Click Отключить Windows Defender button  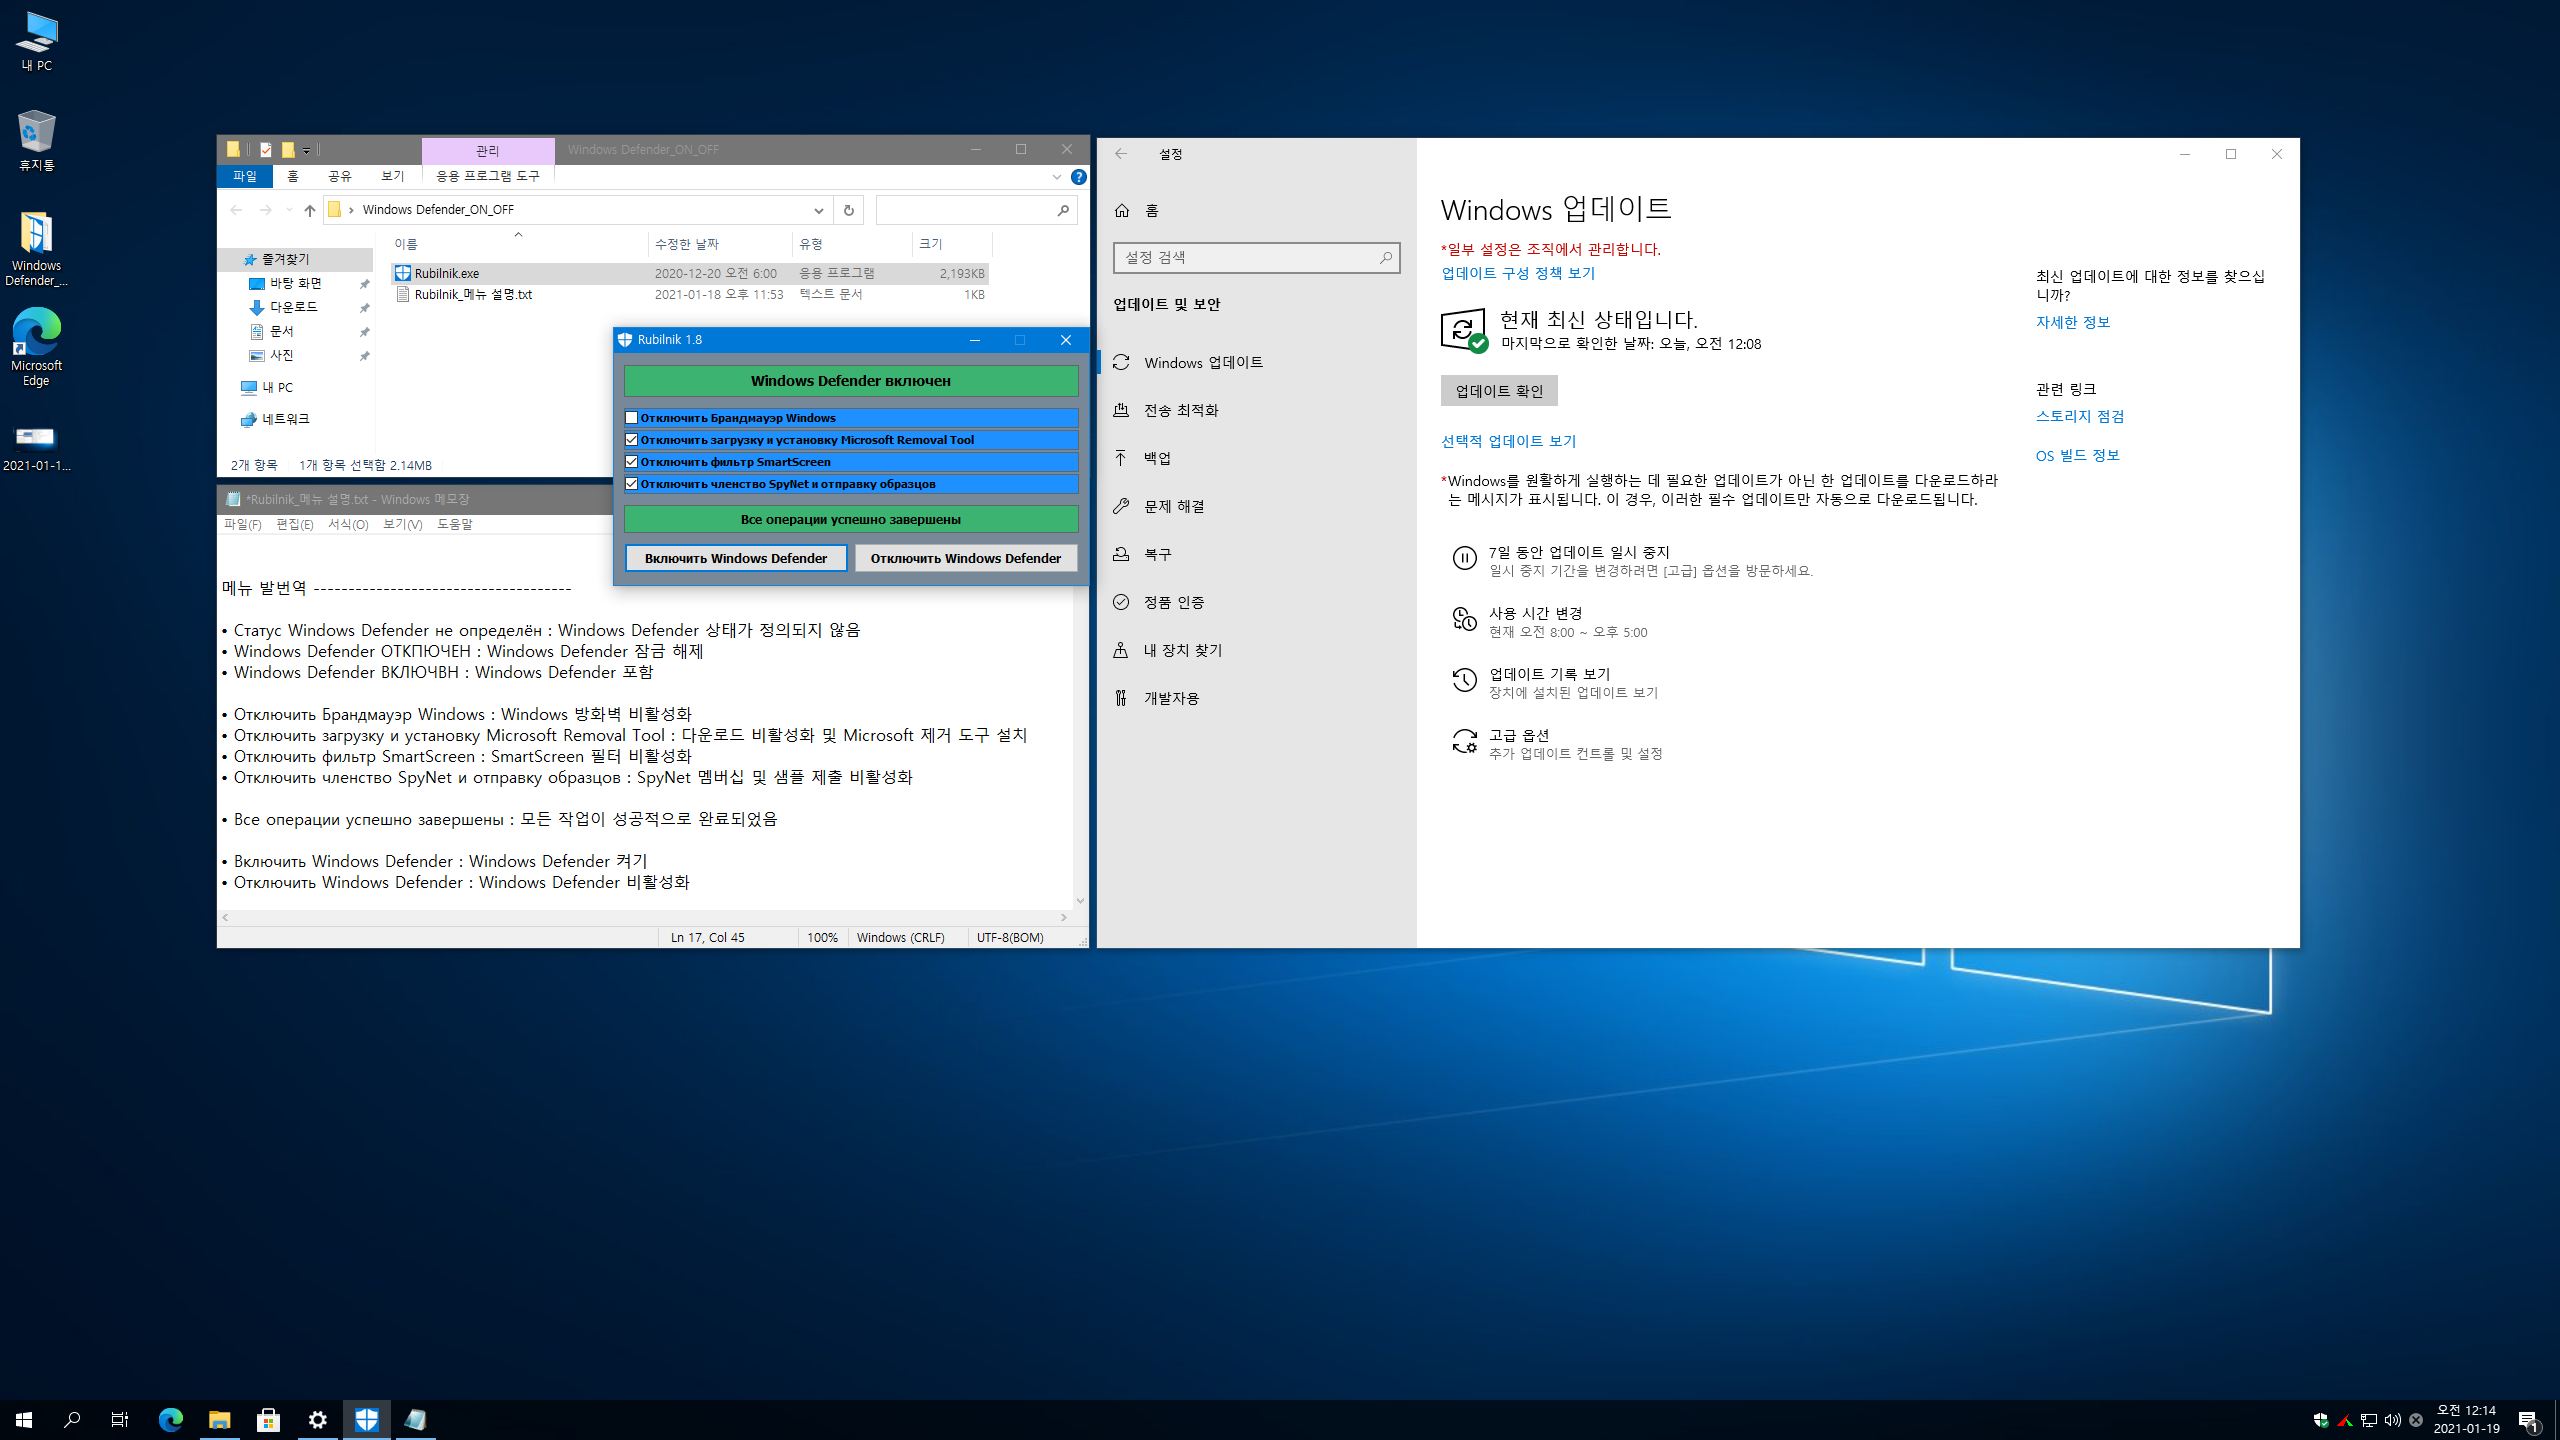965,558
